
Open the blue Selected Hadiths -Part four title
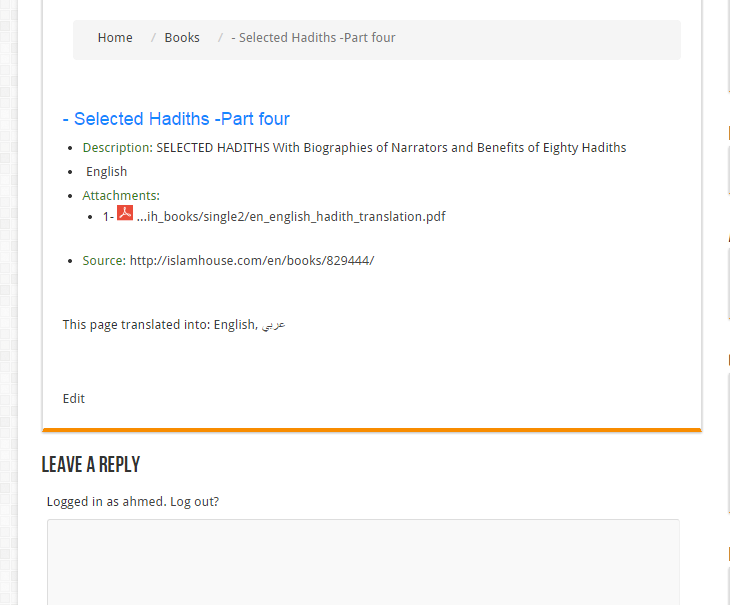click(176, 119)
